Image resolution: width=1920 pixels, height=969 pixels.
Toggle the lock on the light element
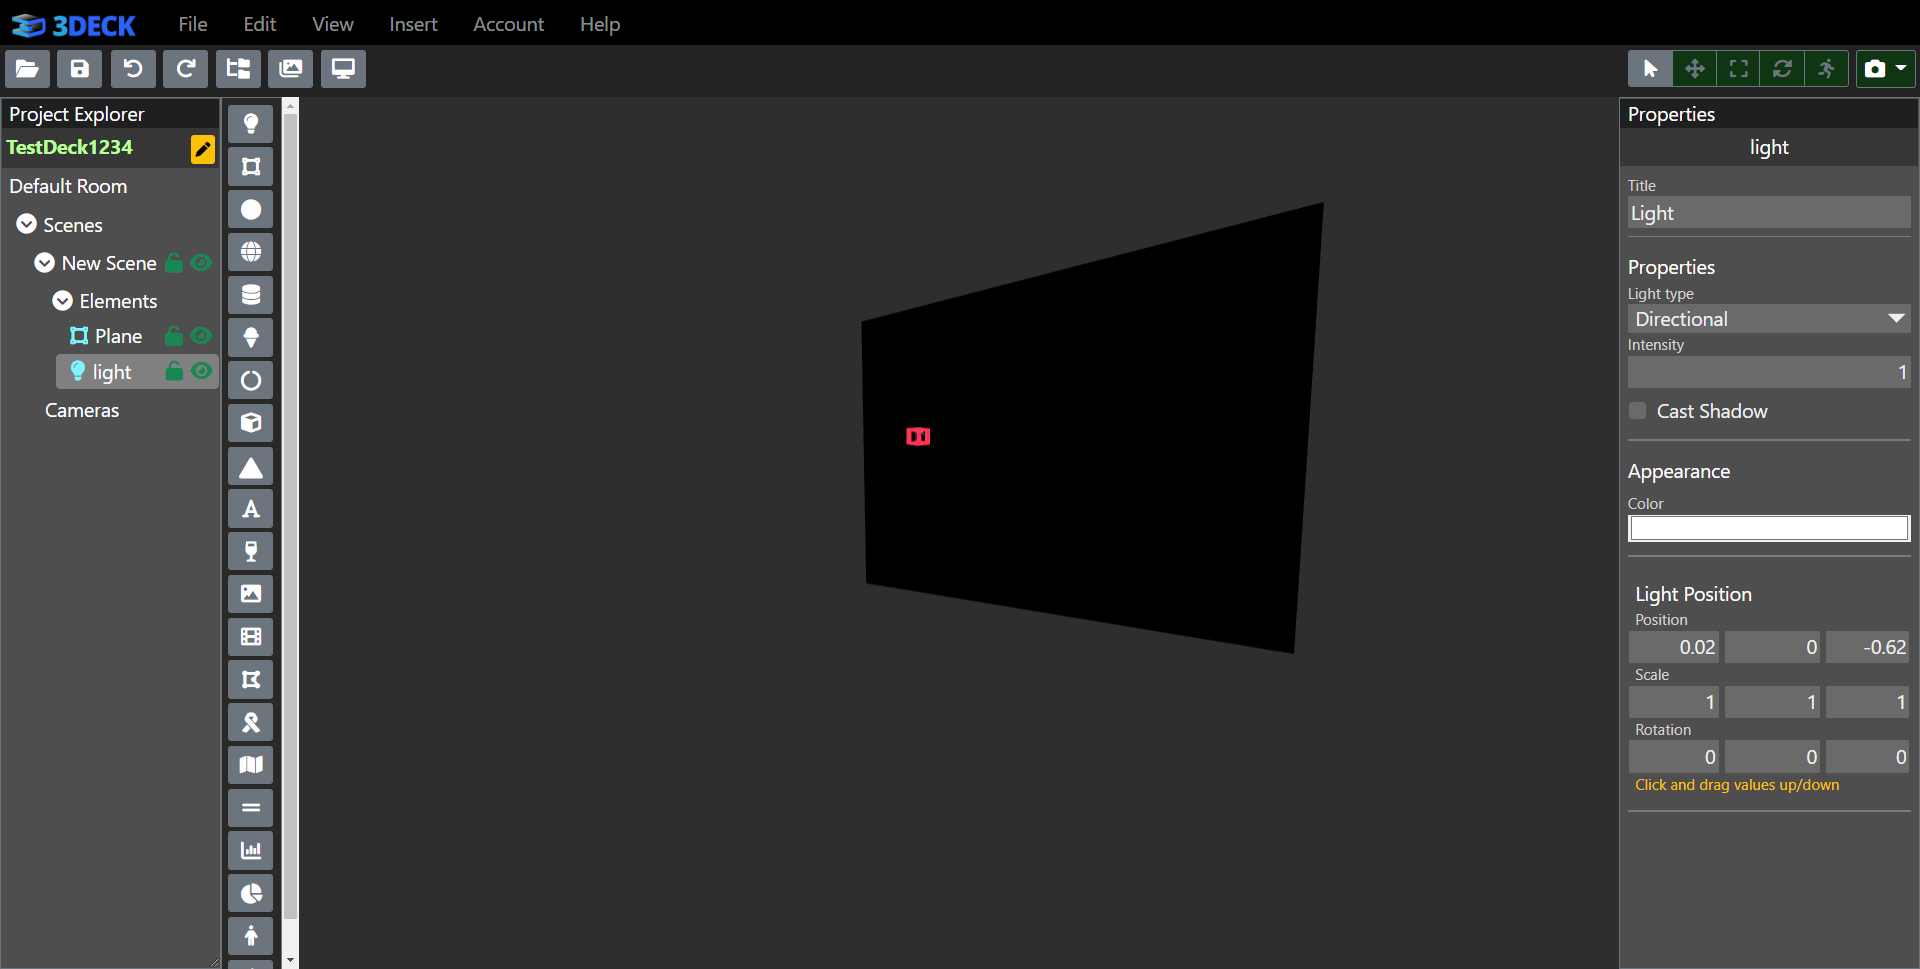[x=174, y=372]
